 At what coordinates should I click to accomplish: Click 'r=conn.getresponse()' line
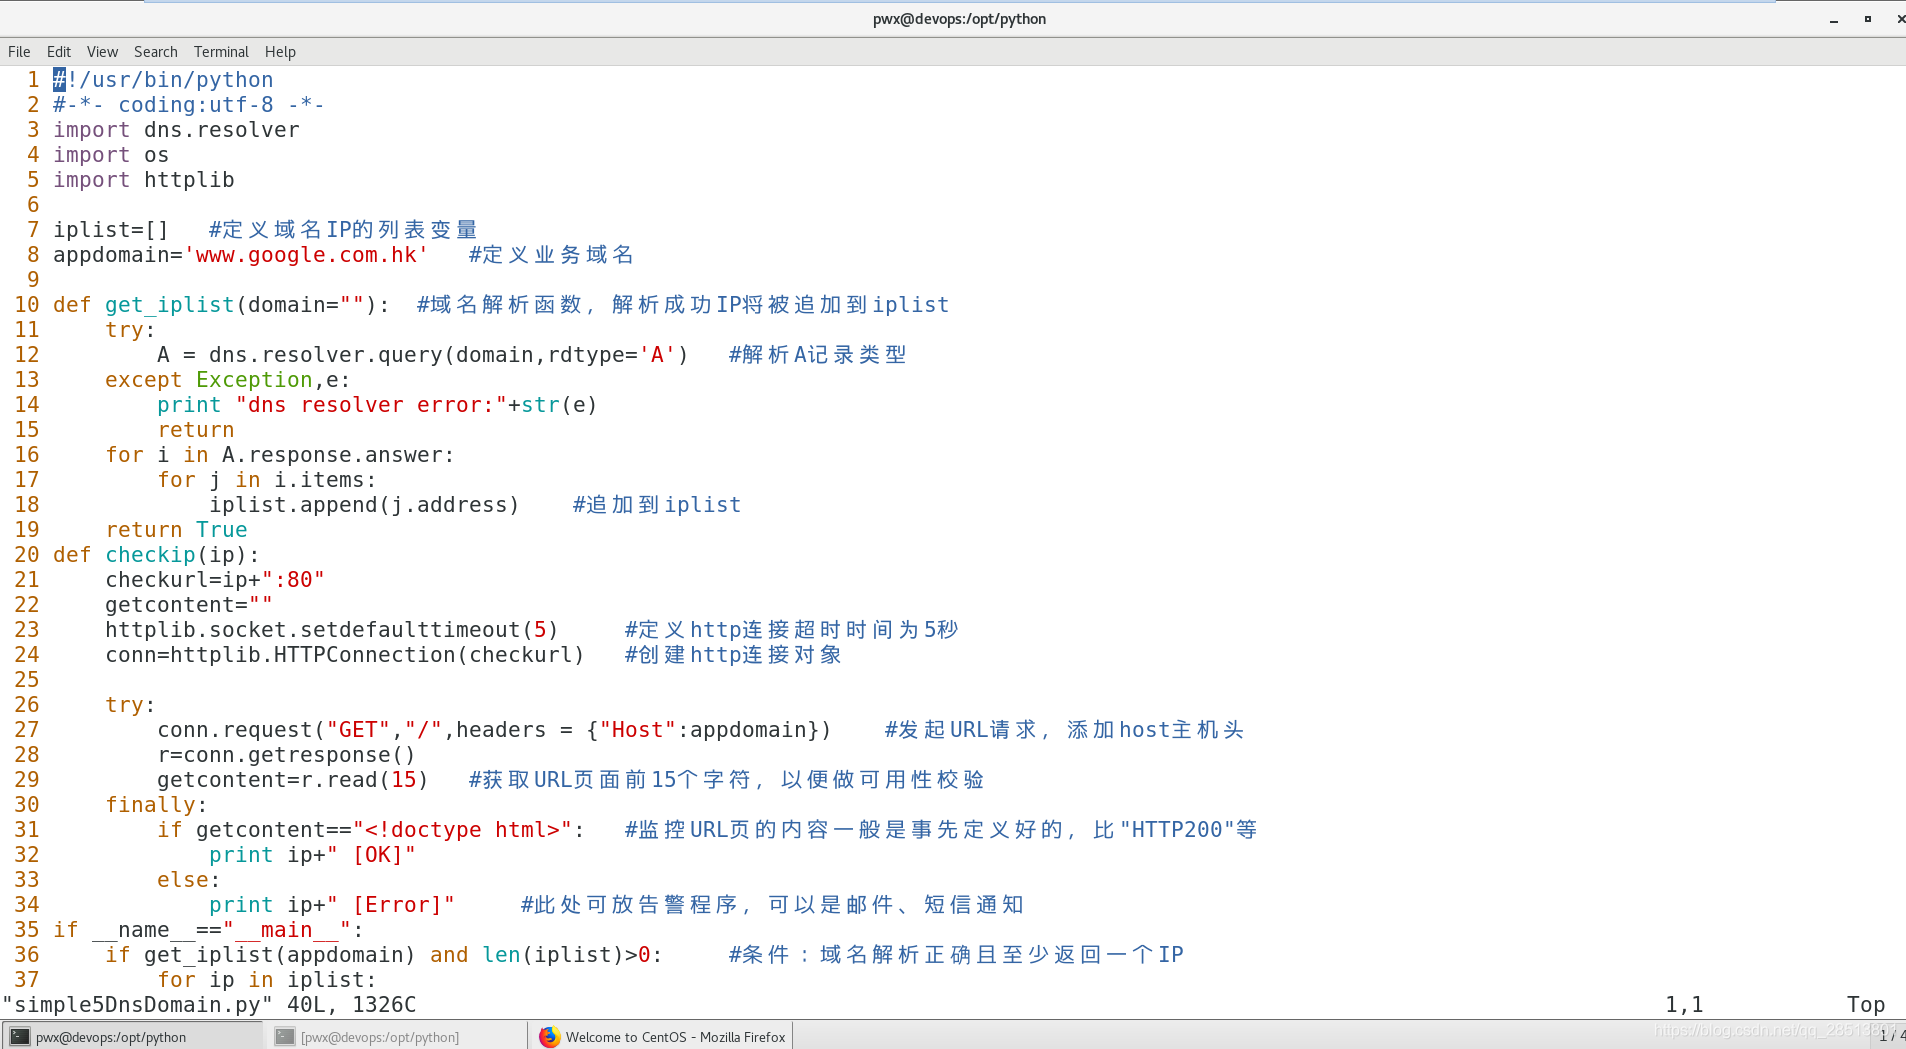(x=286, y=755)
